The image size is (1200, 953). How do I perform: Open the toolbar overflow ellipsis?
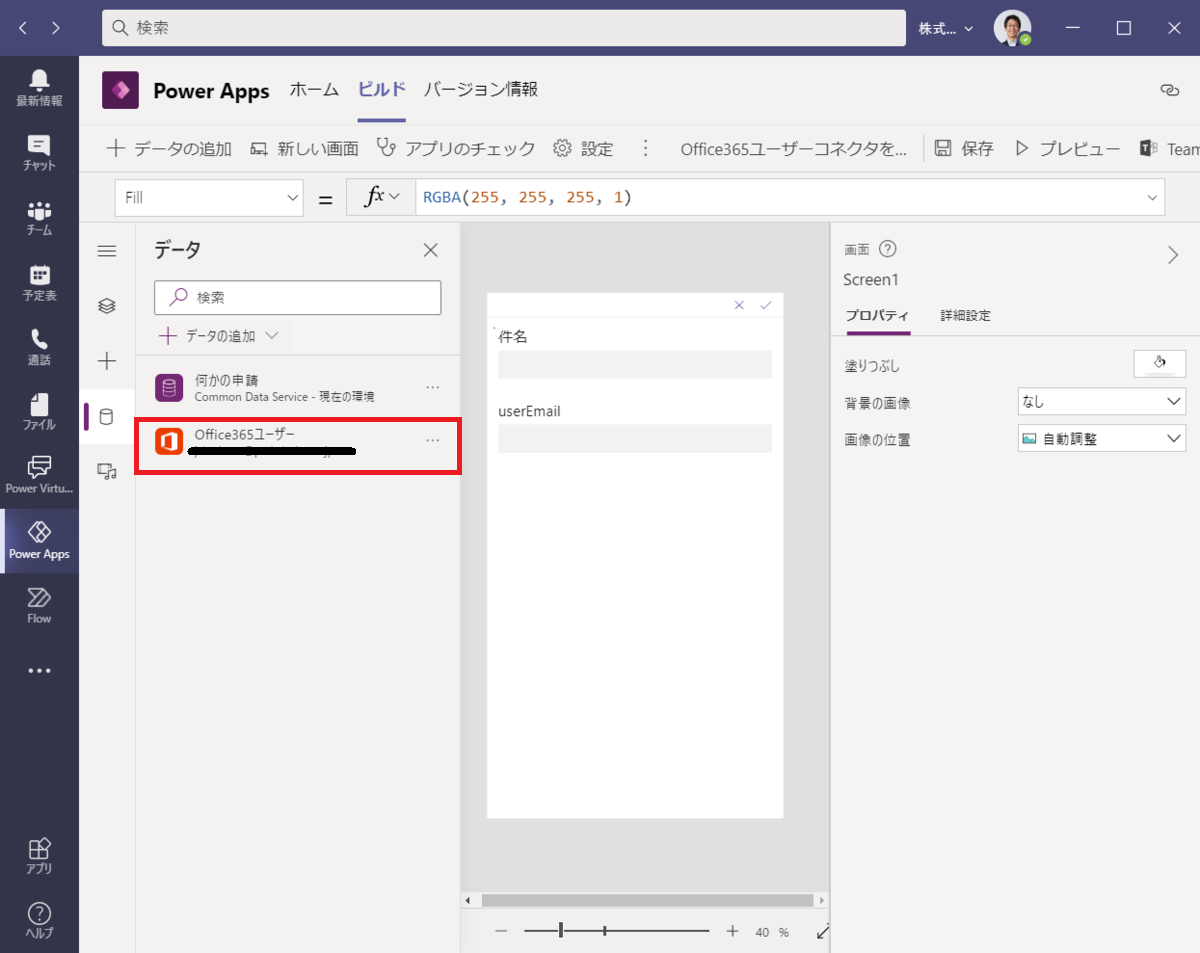pyautogui.click(x=645, y=149)
